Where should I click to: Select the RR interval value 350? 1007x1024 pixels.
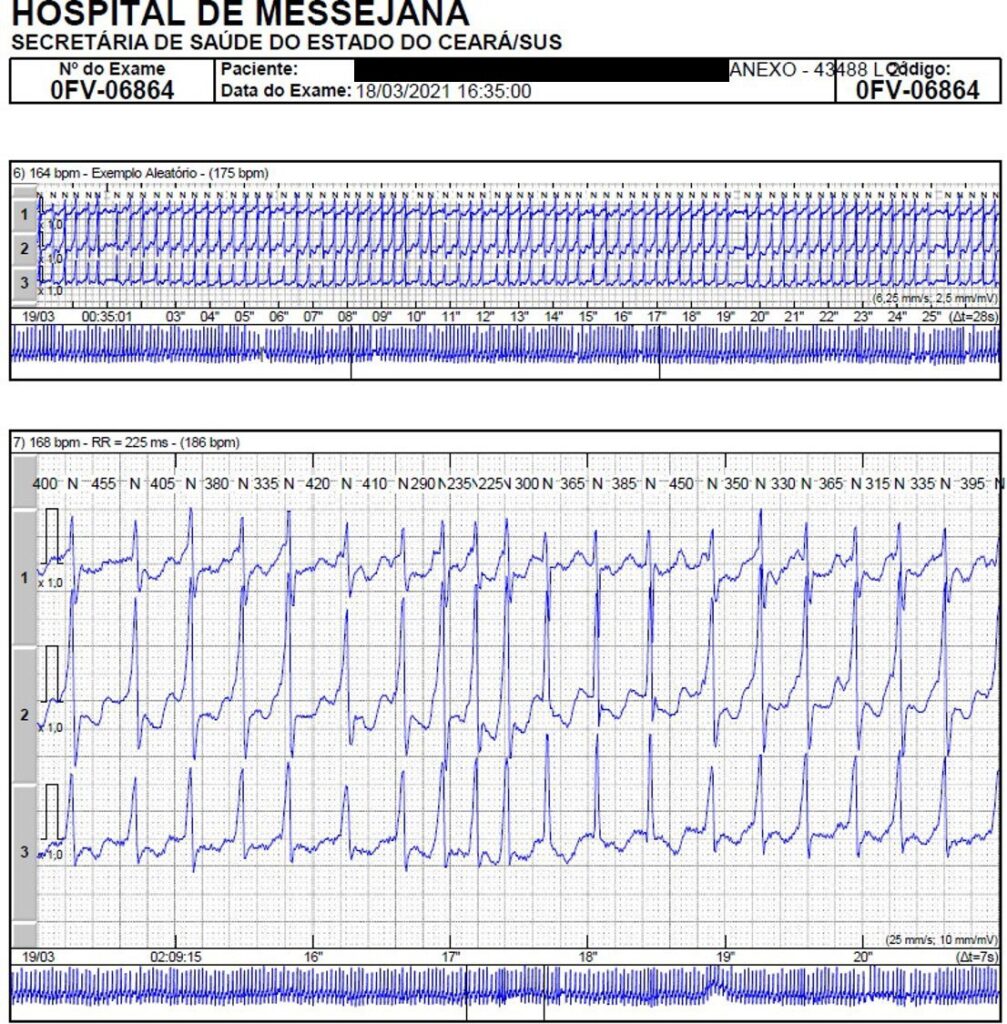737,484
